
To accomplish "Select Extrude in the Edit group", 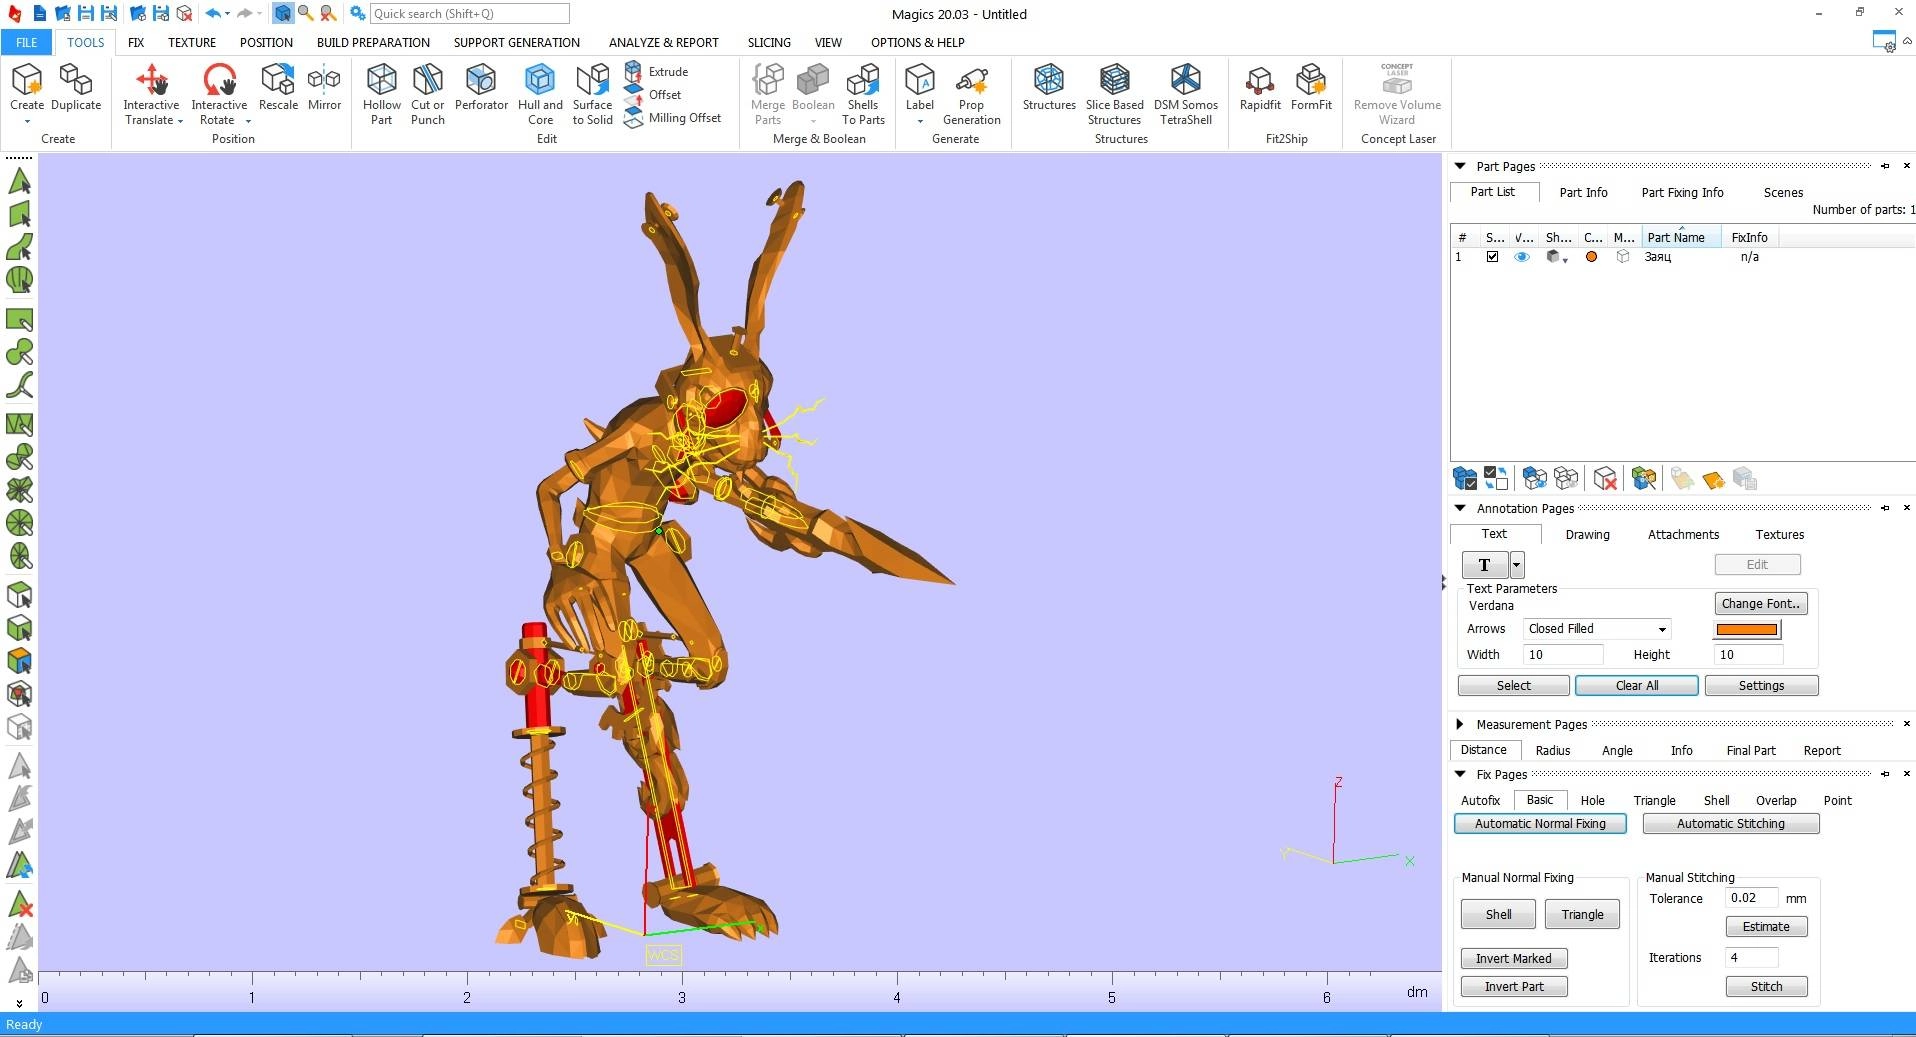I will (656, 72).
